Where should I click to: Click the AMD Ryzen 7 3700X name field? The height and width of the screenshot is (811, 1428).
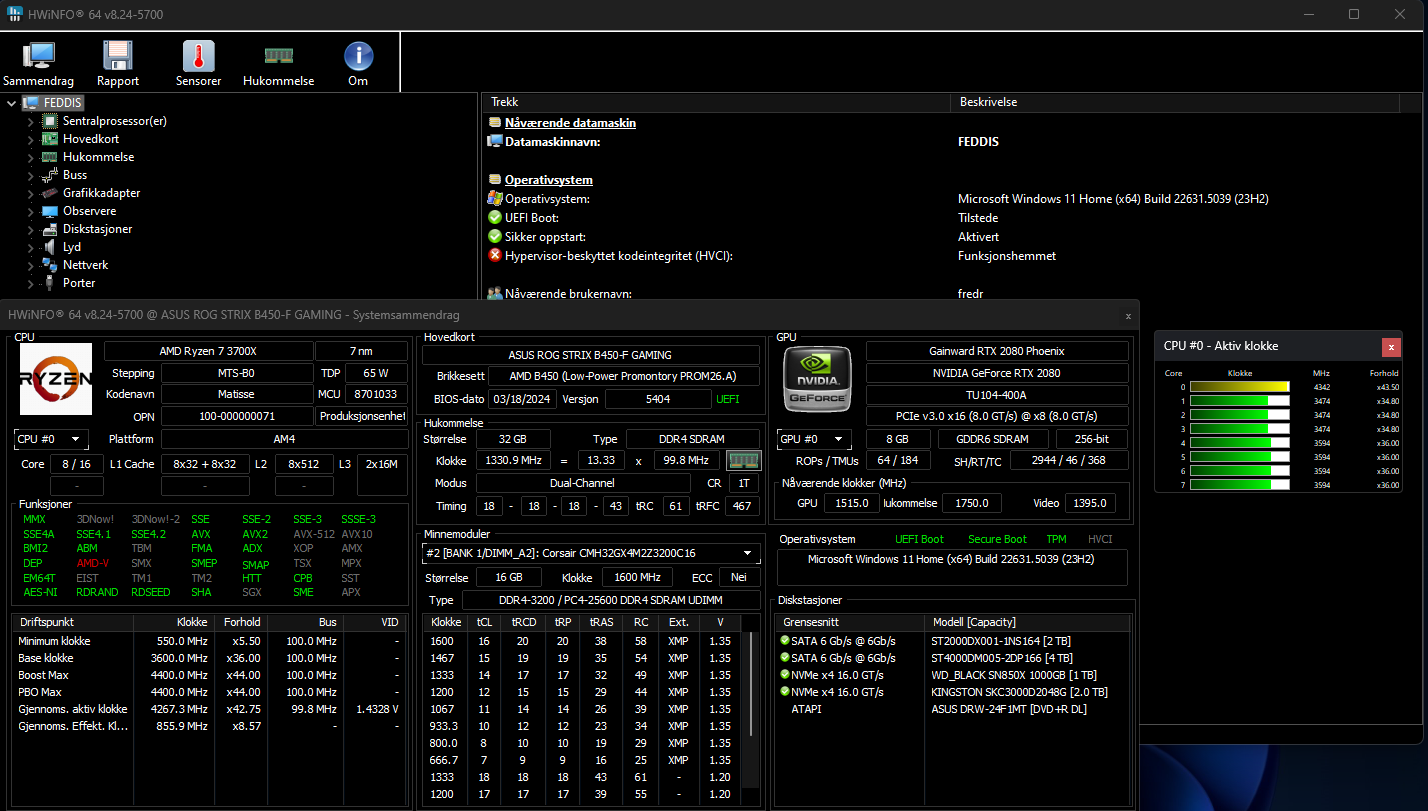coord(207,351)
